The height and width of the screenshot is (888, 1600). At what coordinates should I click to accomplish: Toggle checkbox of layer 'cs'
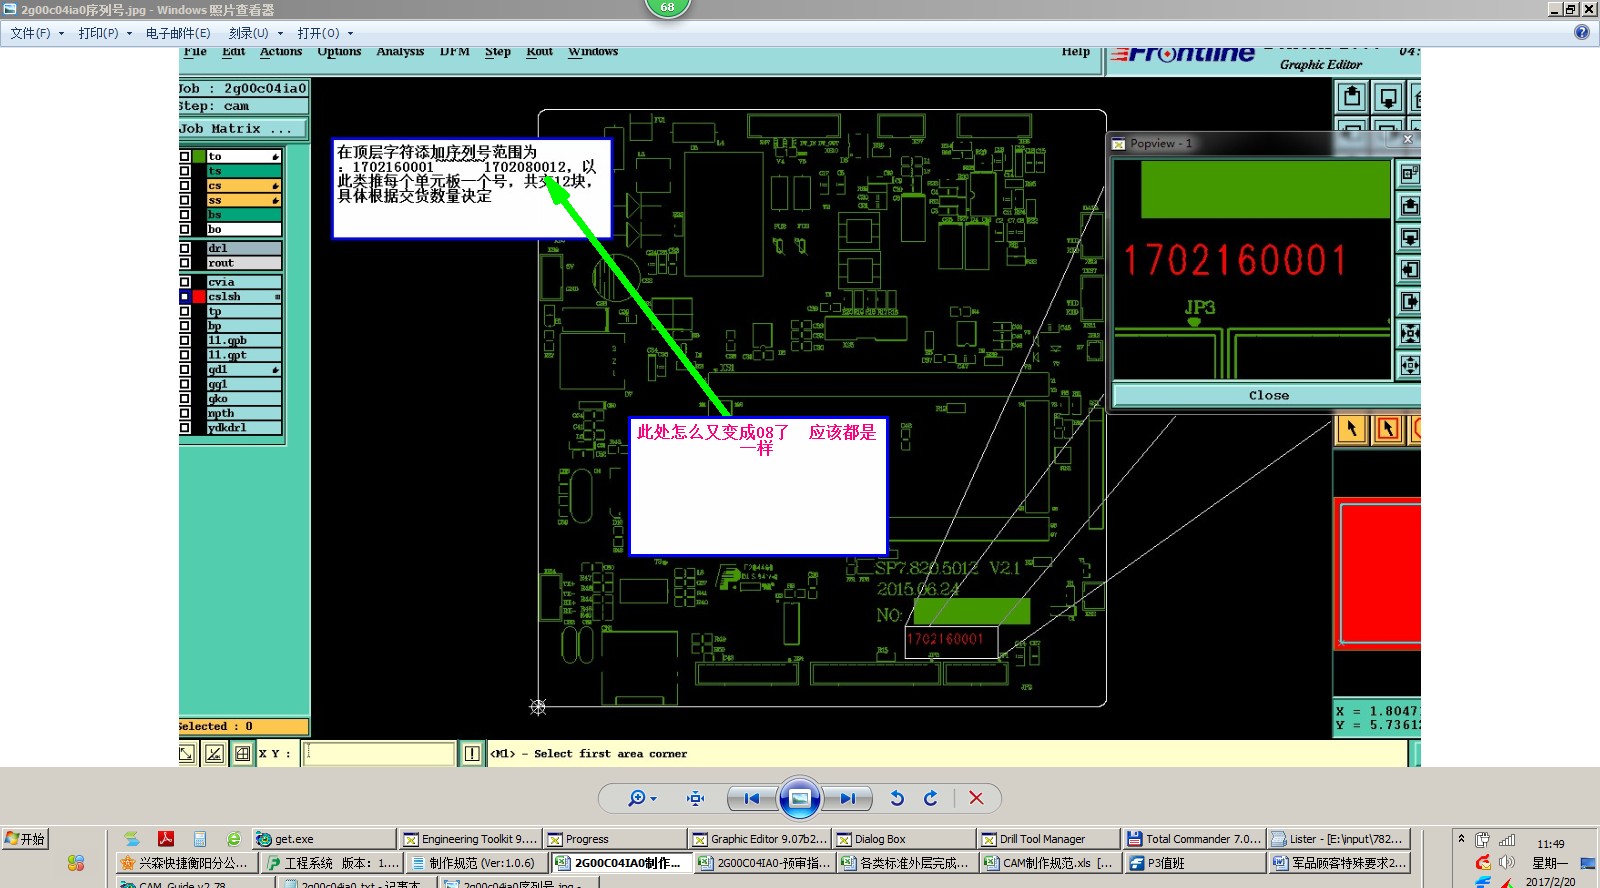[185, 186]
